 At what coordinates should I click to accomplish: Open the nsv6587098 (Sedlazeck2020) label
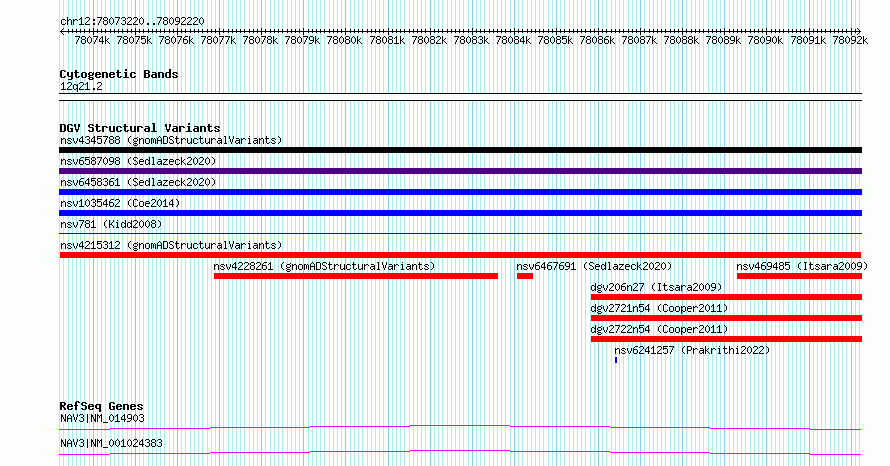[x=138, y=161]
